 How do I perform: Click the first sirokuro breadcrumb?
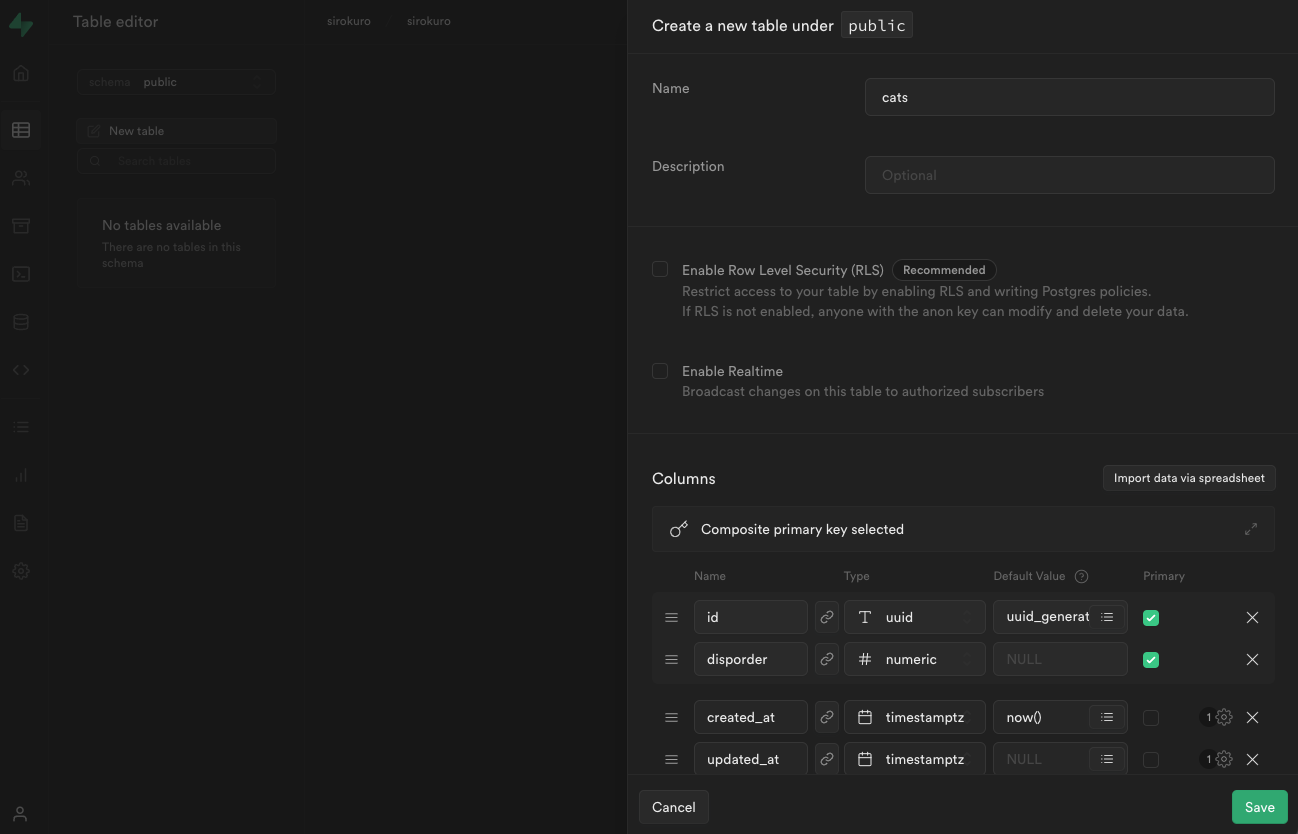349,21
